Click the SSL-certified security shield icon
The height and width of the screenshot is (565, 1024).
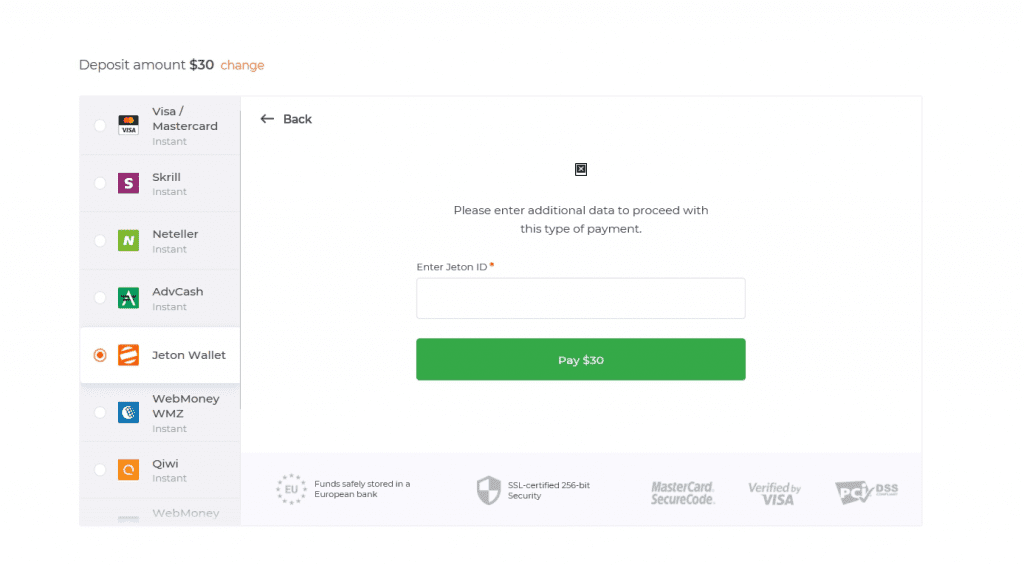point(488,490)
